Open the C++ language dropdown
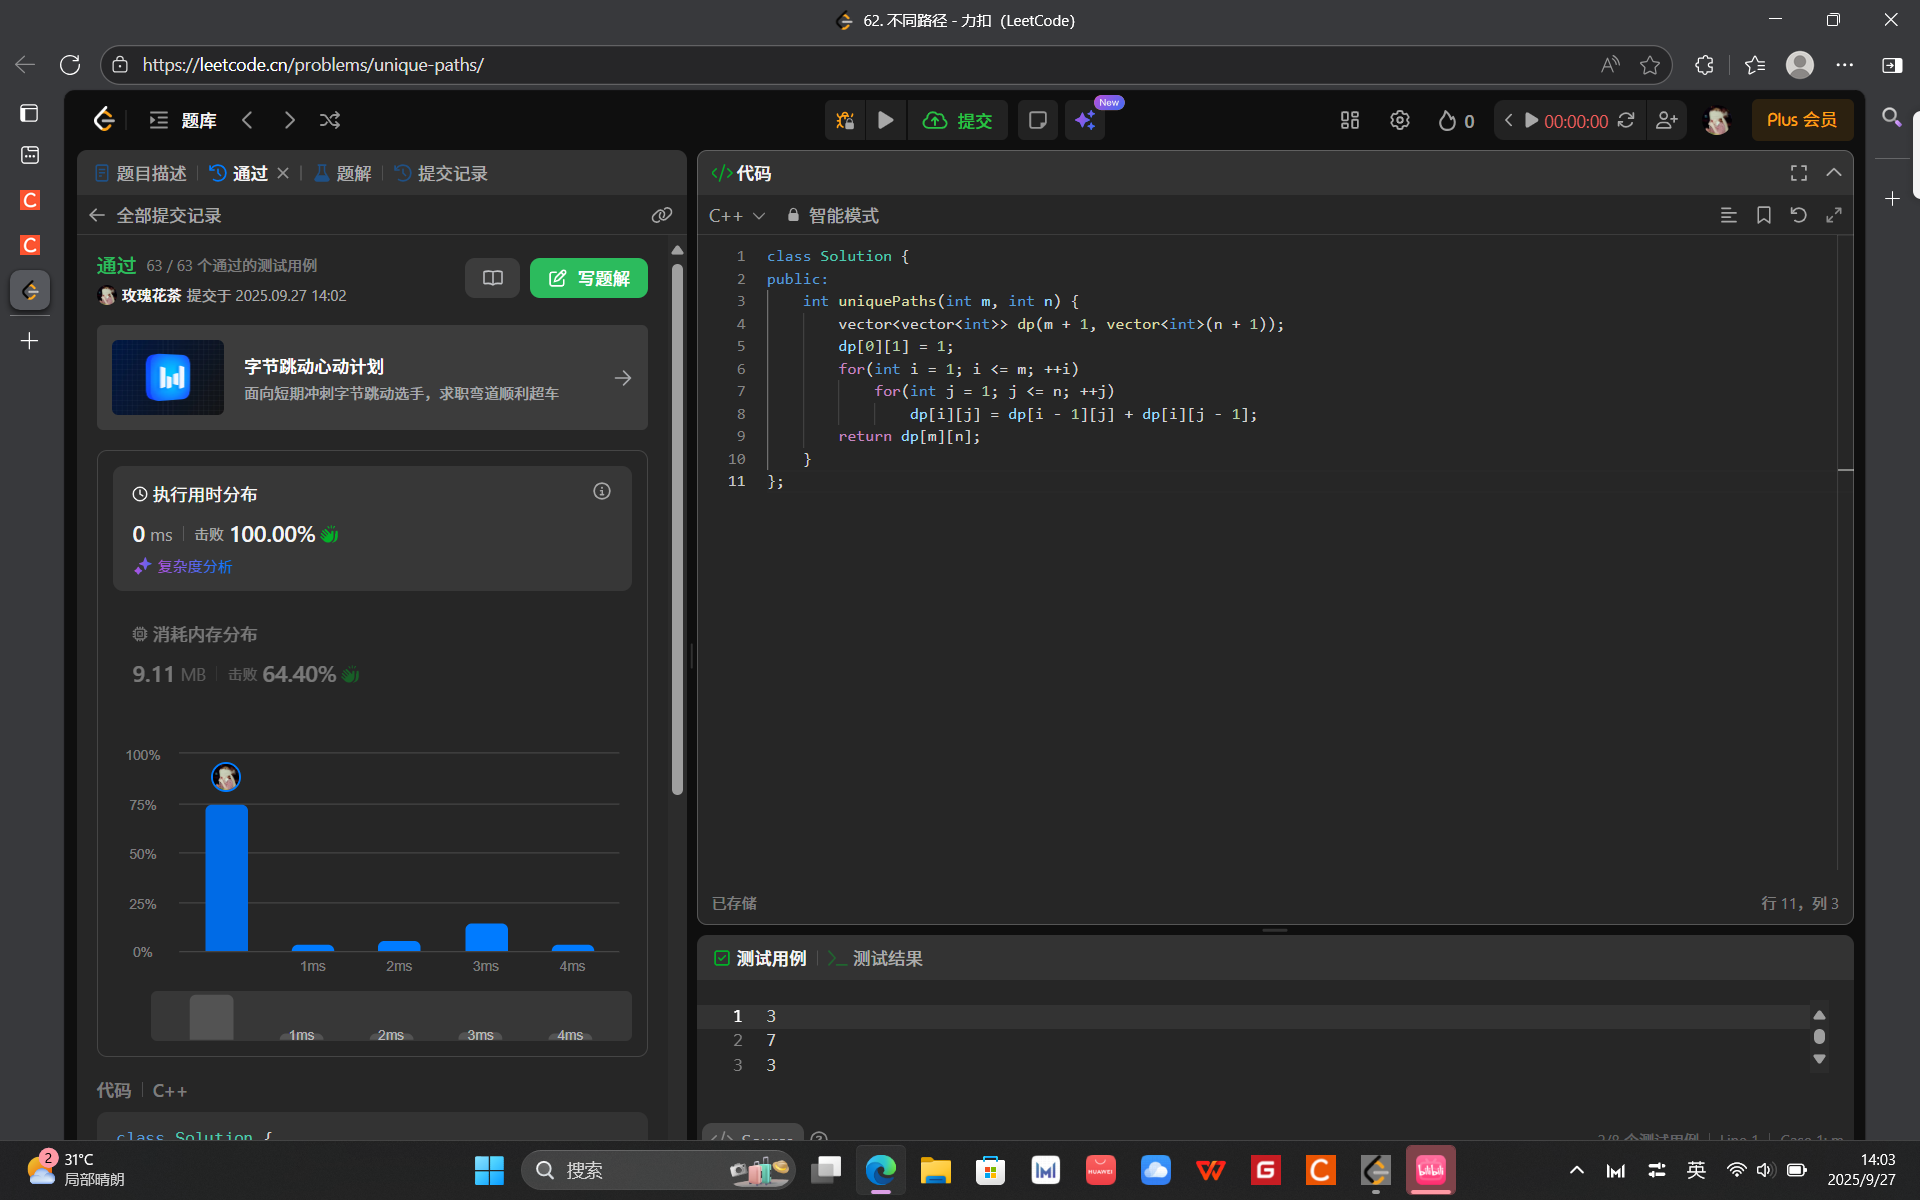1920x1200 pixels. point(737,215)
